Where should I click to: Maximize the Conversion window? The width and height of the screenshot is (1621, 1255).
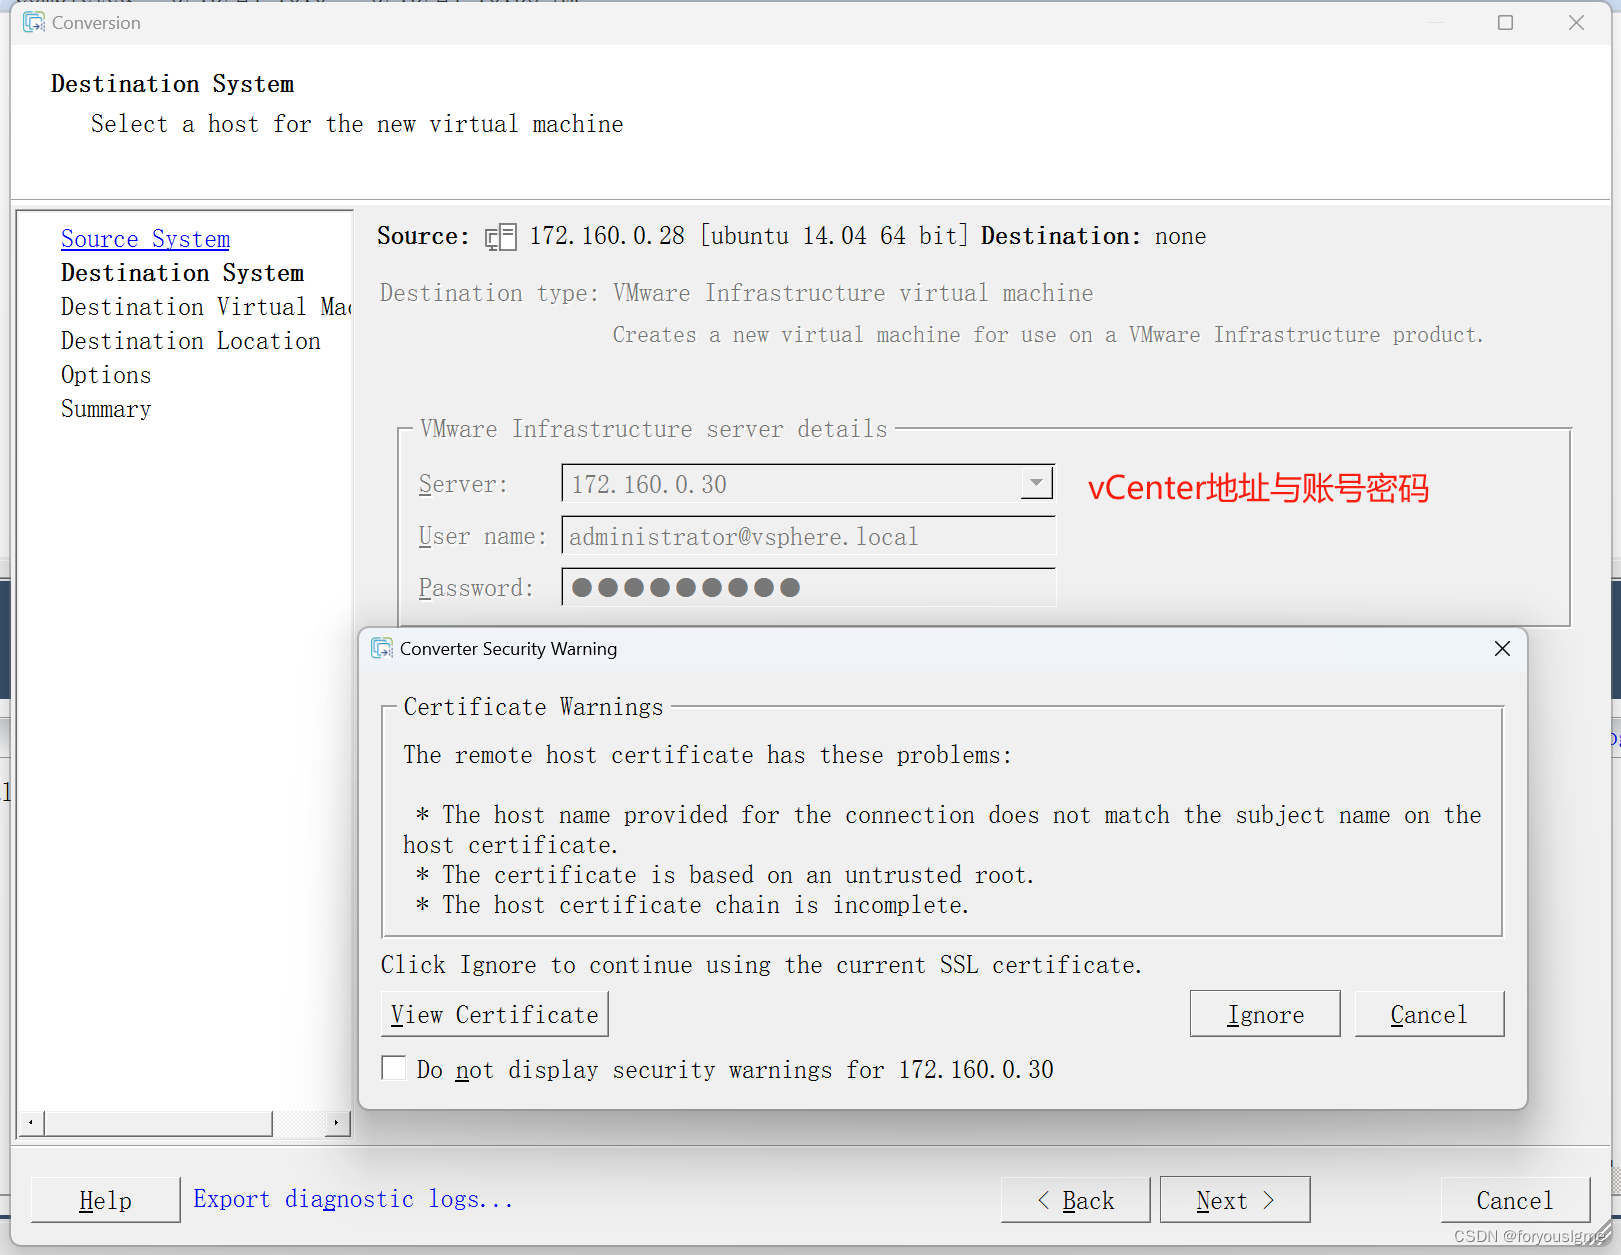click(1505, 22)
